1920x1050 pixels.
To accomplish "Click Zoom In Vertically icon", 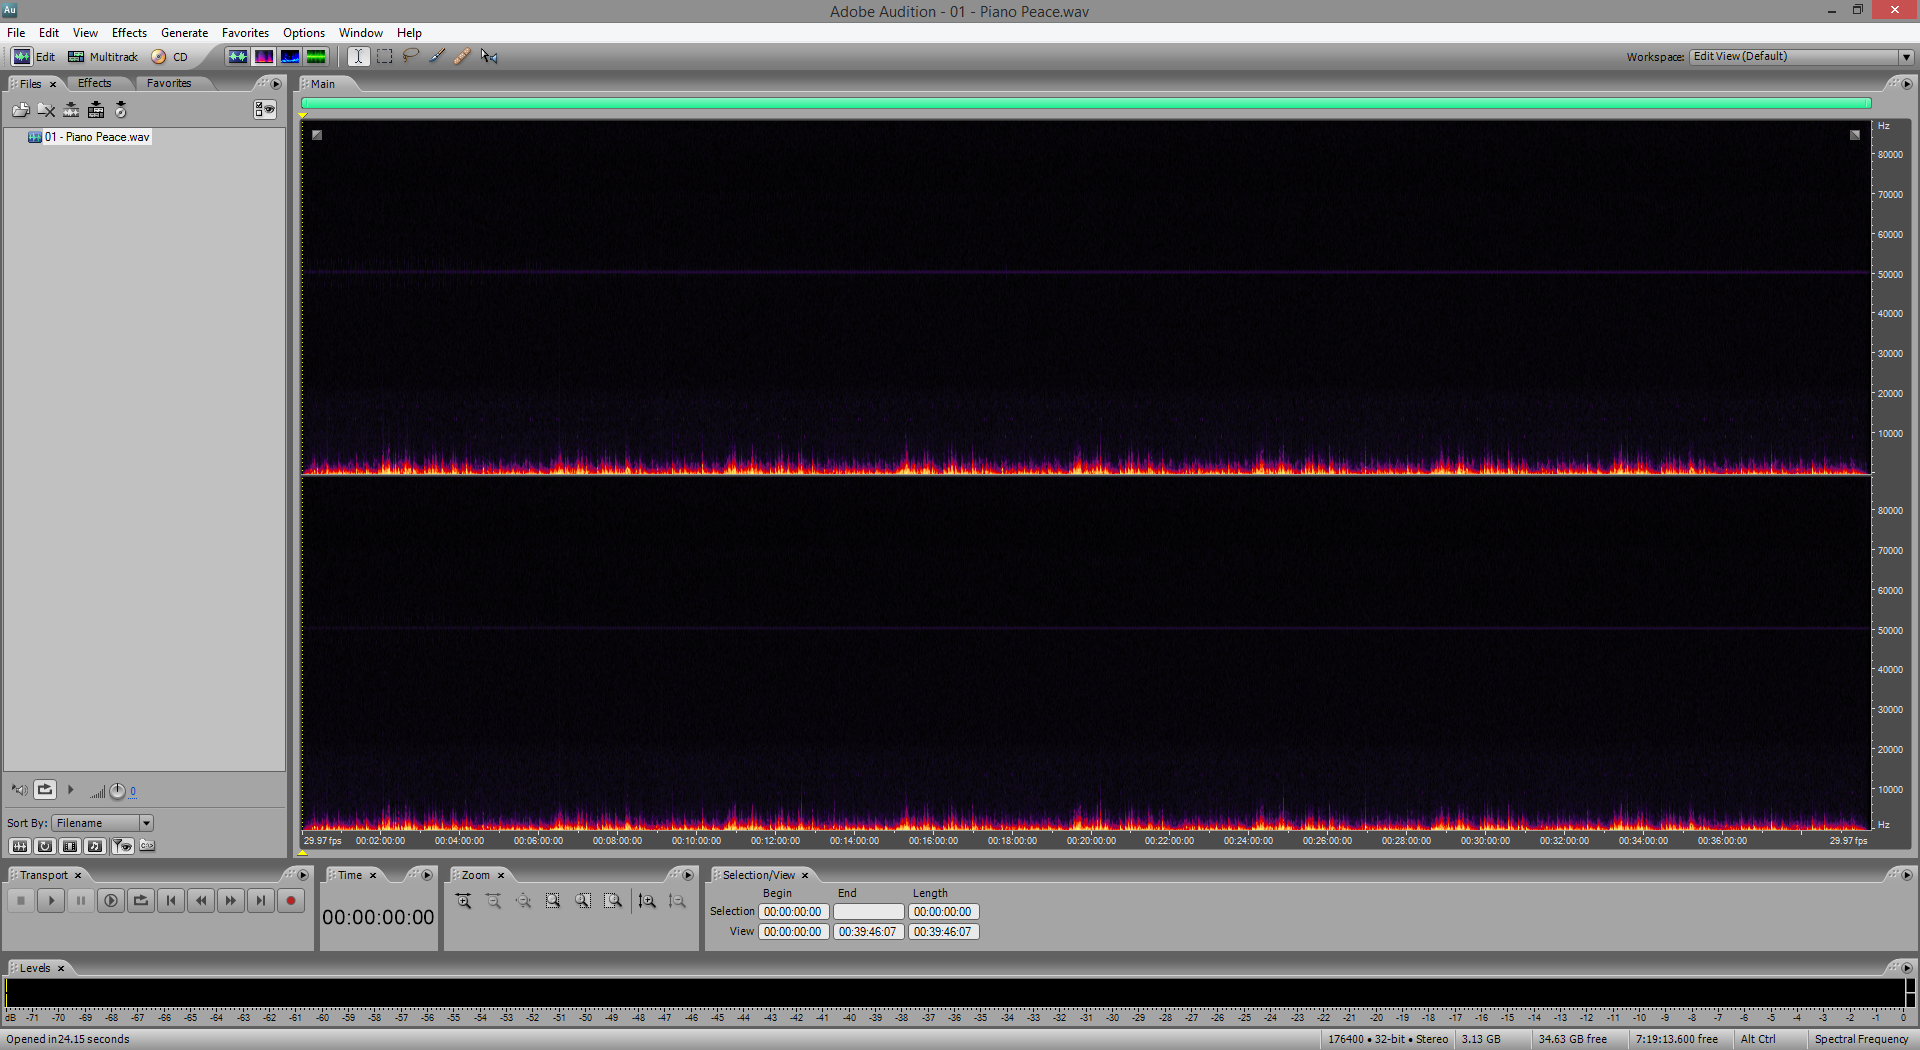I will pos(647,901).
